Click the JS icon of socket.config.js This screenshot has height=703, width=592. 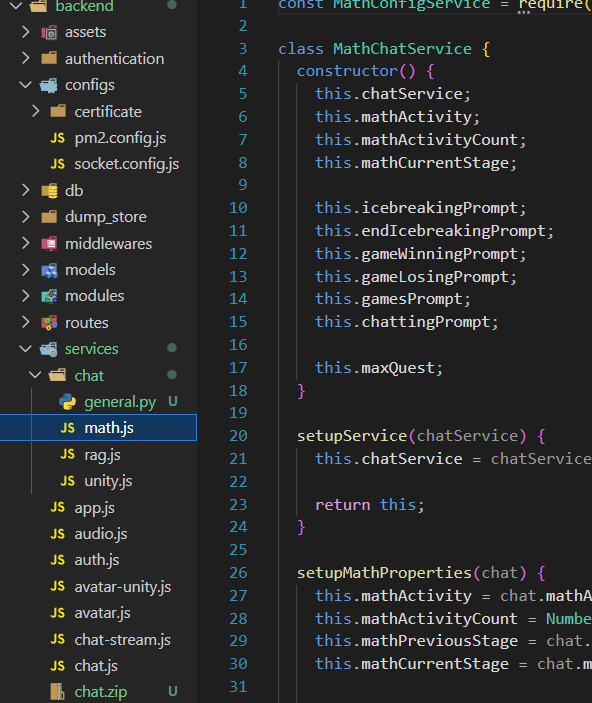click(x=58, y=164)
